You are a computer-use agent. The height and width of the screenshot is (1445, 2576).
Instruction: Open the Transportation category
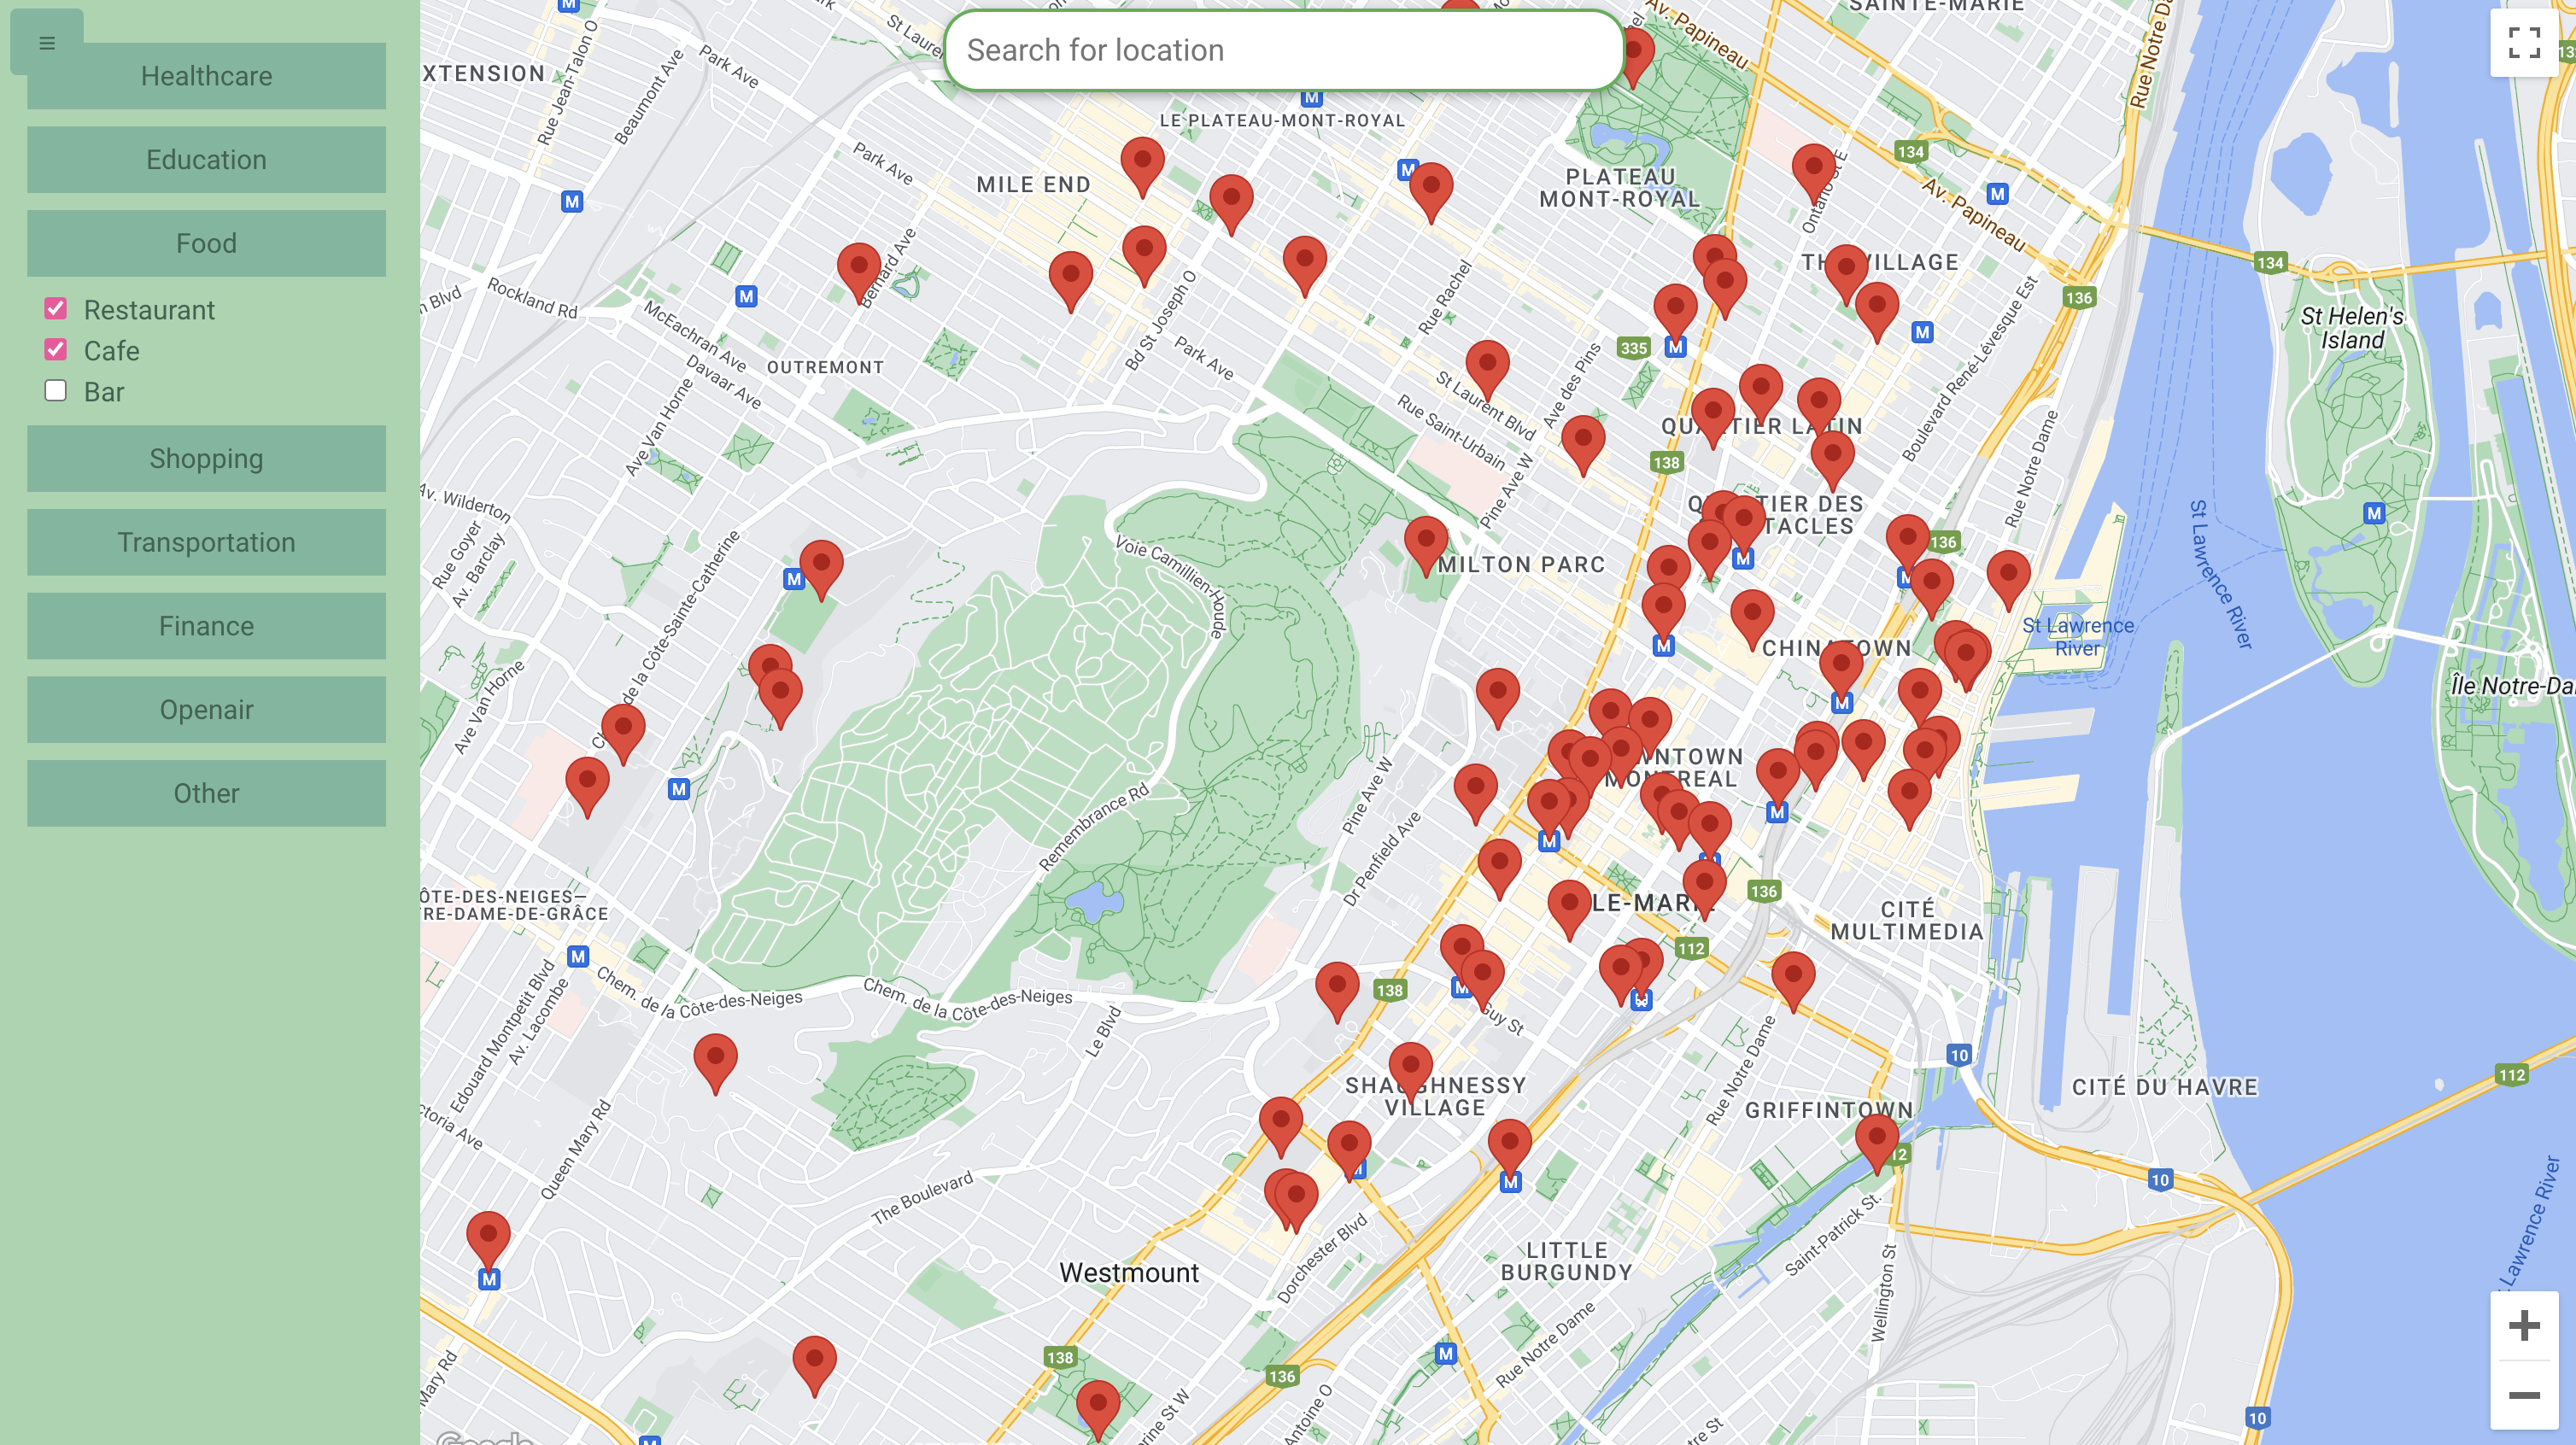coord(206,542)
